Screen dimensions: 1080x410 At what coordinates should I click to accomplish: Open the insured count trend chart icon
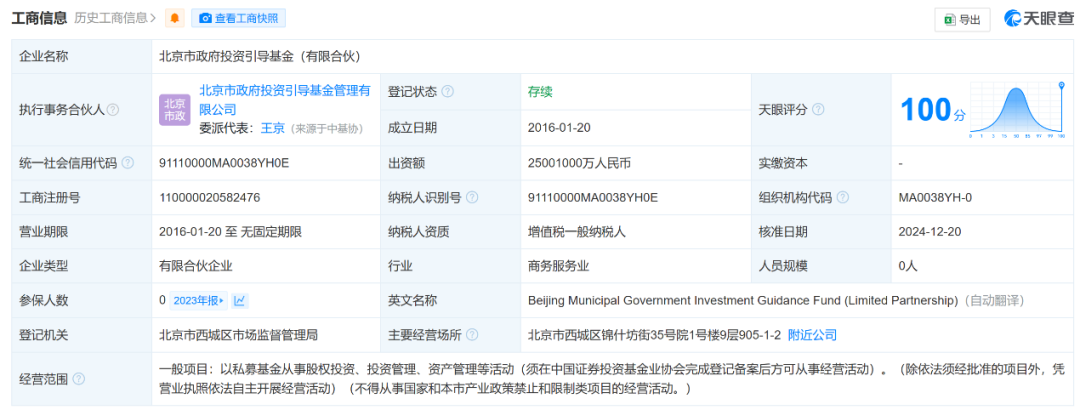(x=240, y=300)
